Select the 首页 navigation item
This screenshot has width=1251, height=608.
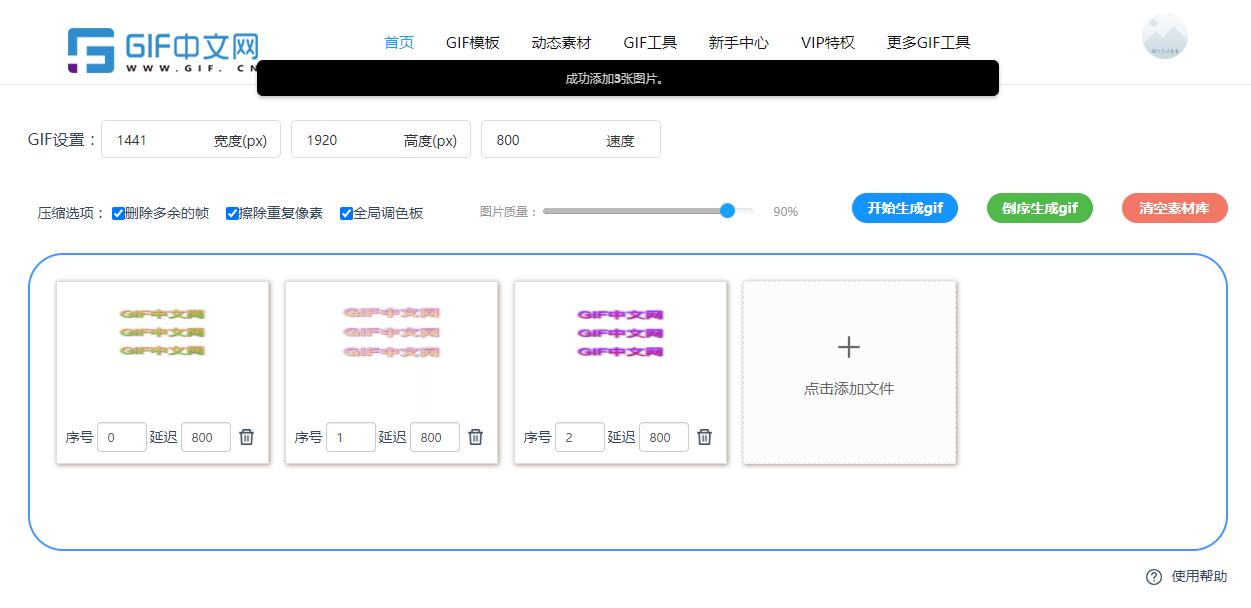coord(397,42)
